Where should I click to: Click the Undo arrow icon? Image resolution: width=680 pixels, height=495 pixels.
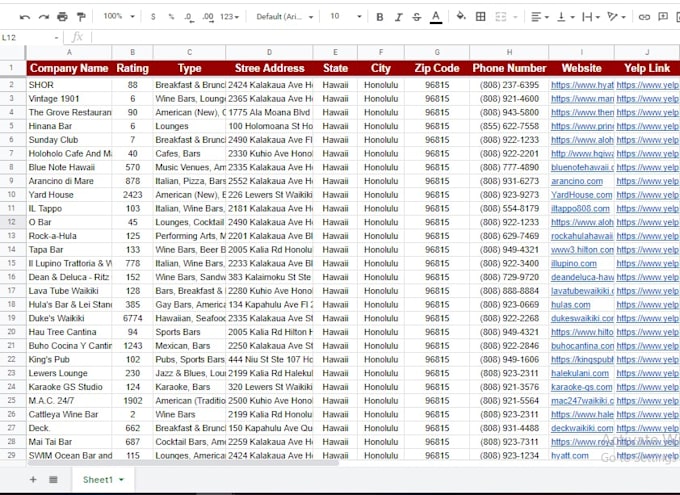point(25,17)
